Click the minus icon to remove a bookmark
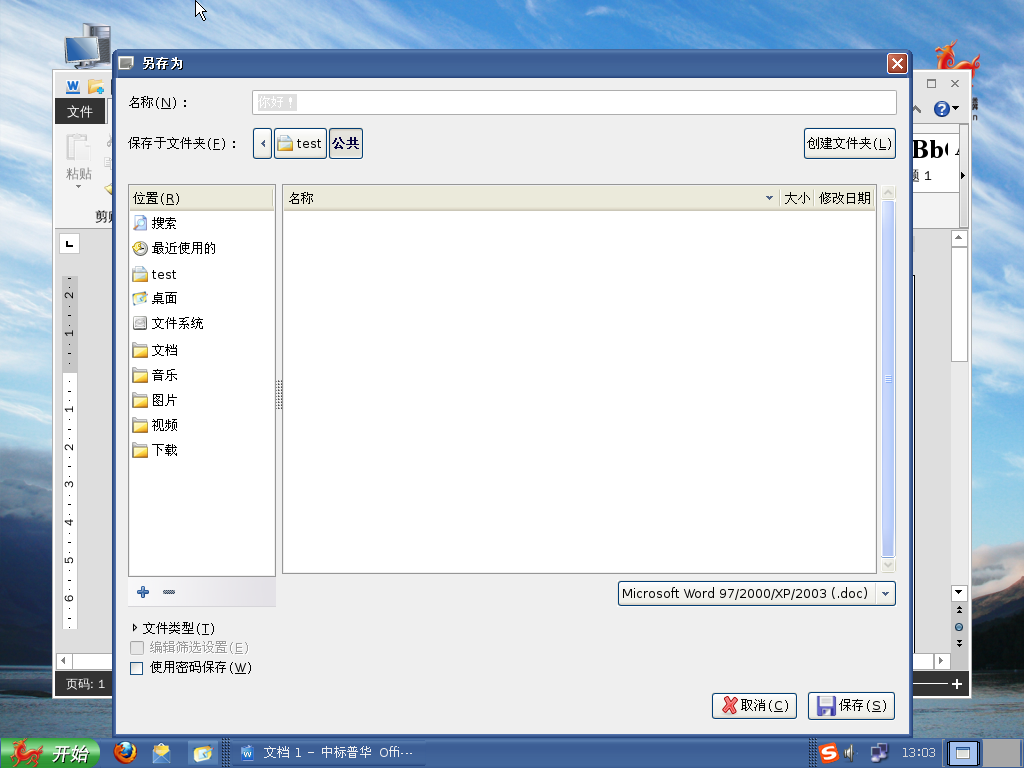Viewport: 1024px width, 768px height. click(168, 592)
